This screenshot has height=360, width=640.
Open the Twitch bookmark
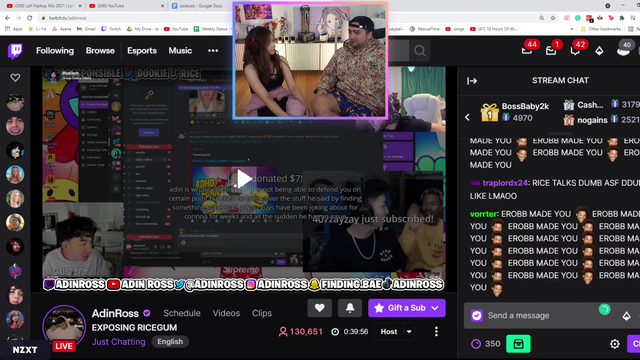tap(111, 29)
